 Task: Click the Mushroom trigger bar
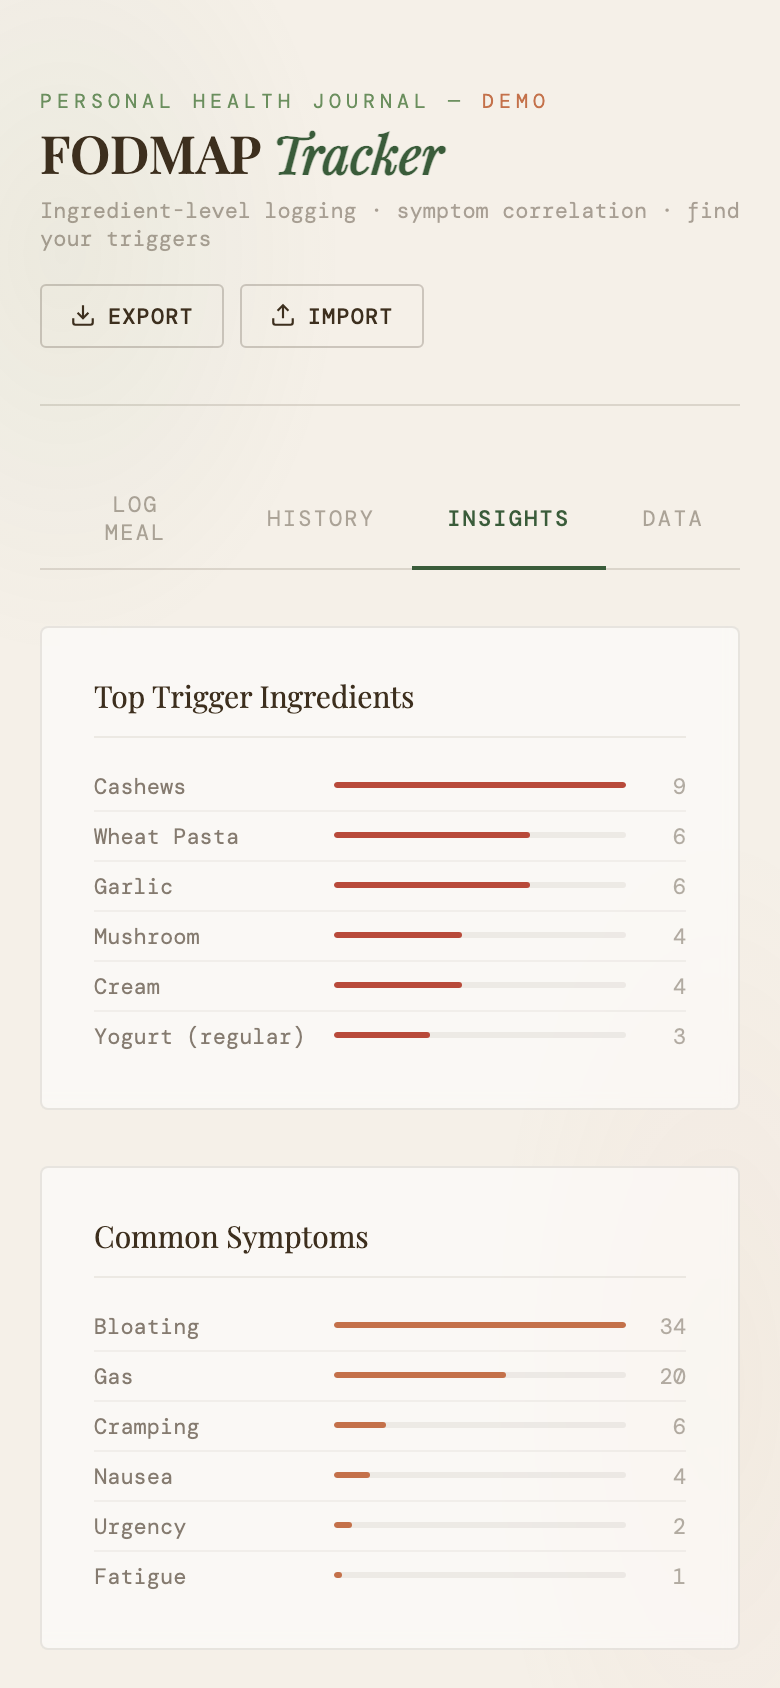click(480, 935)
